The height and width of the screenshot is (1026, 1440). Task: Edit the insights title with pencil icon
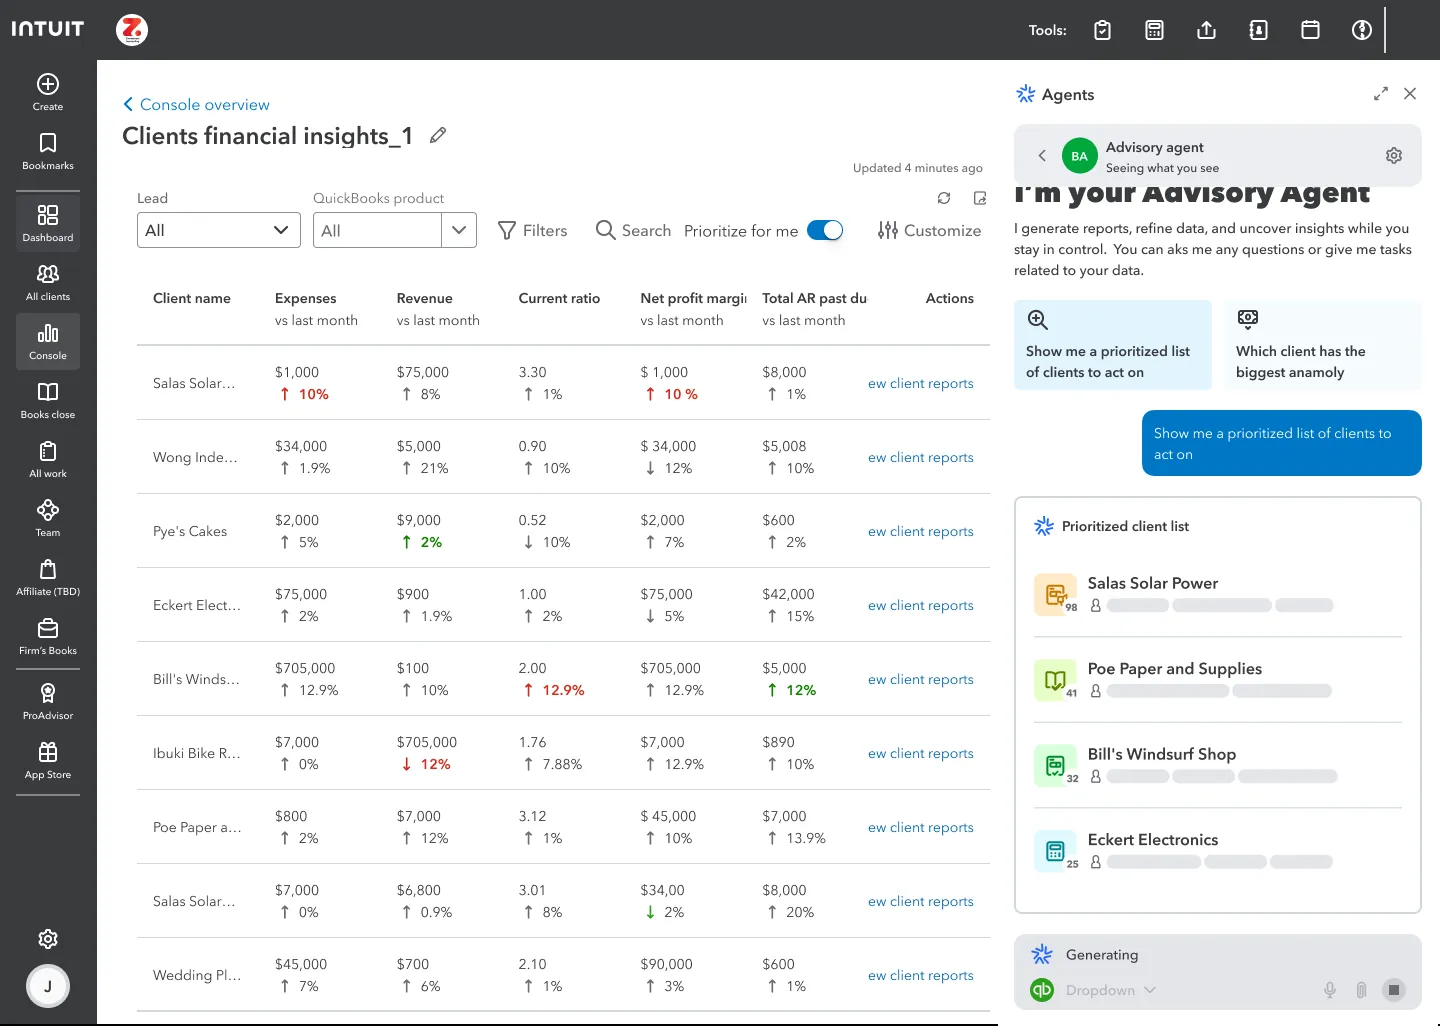(x=438, y=135)
